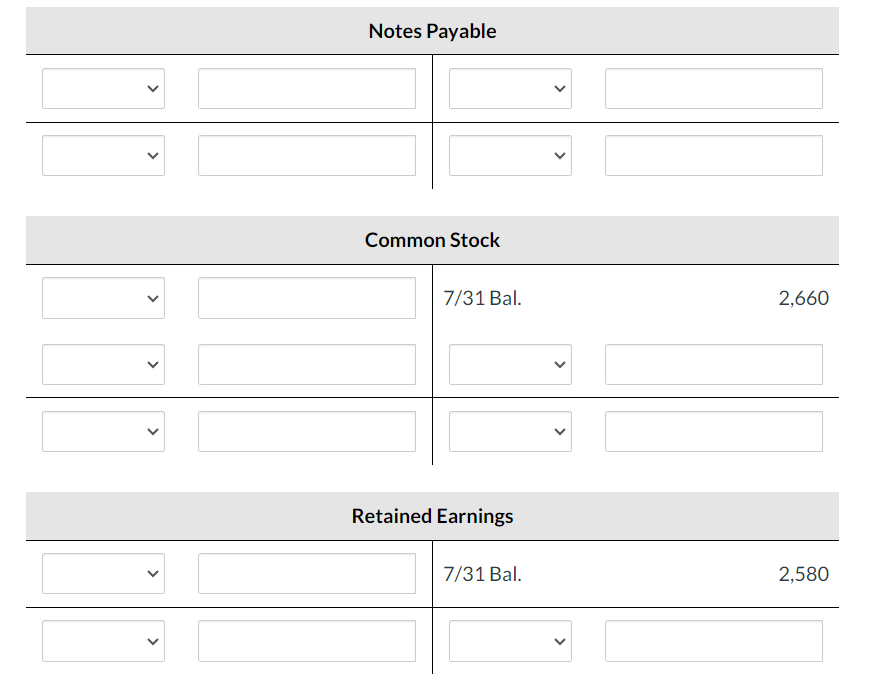
Task: Open the first date dropdown on Retained Earnings debit side
Action: 103,573
